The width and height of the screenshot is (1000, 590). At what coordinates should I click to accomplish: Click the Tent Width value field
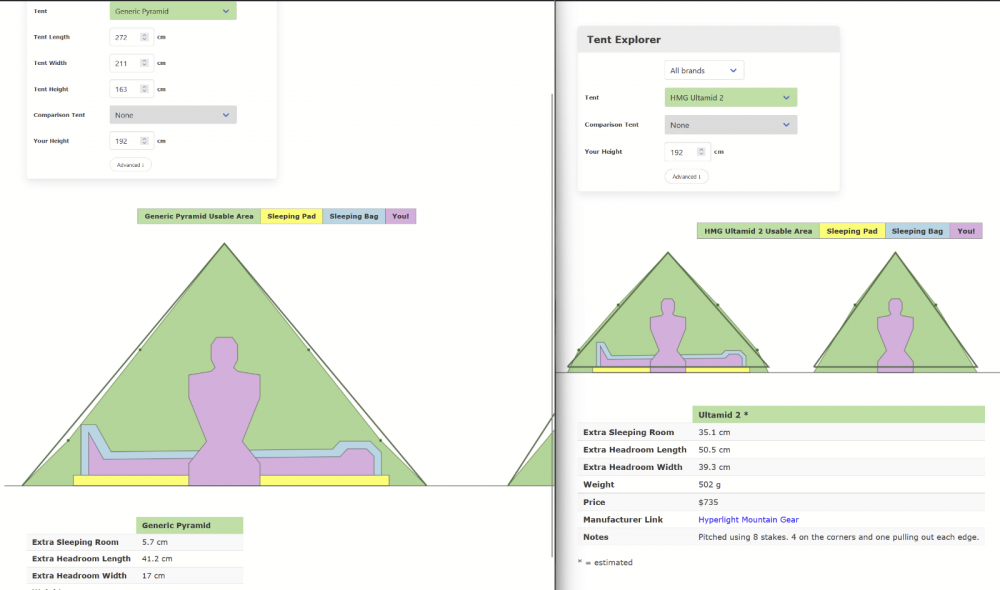coord(124,63)
